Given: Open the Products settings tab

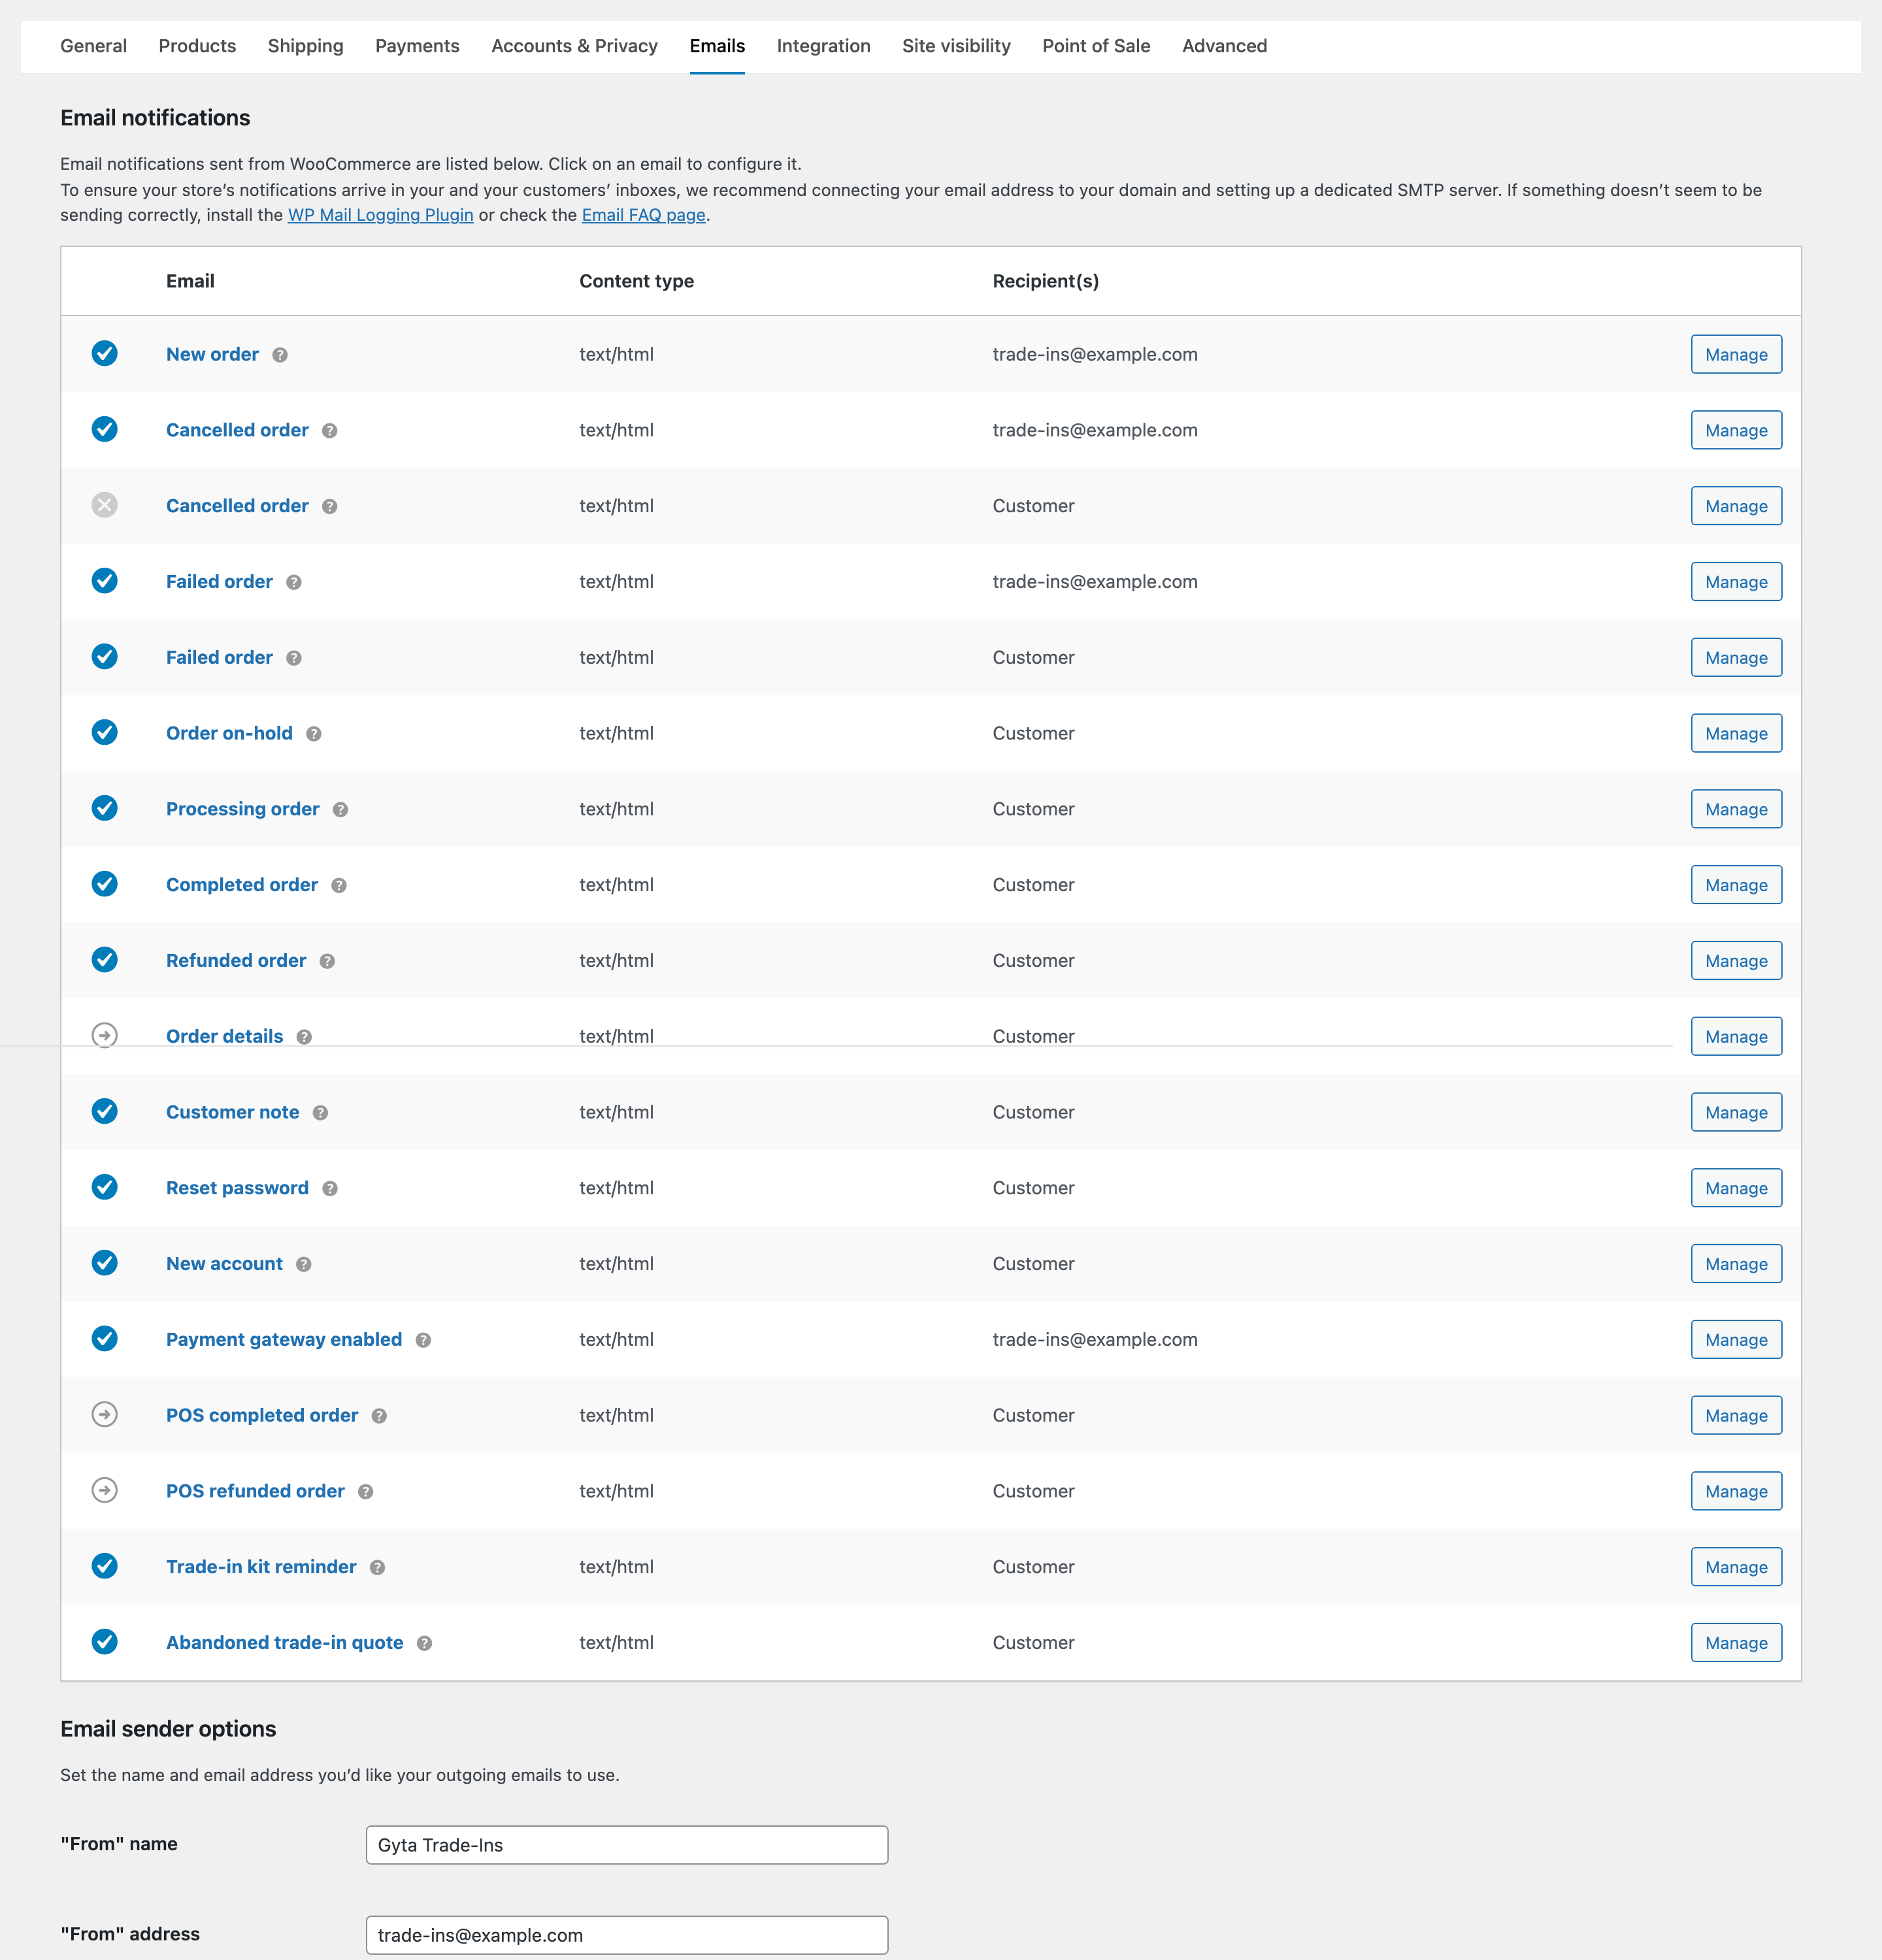Looking at the screenshot, I should pos(197,46).
